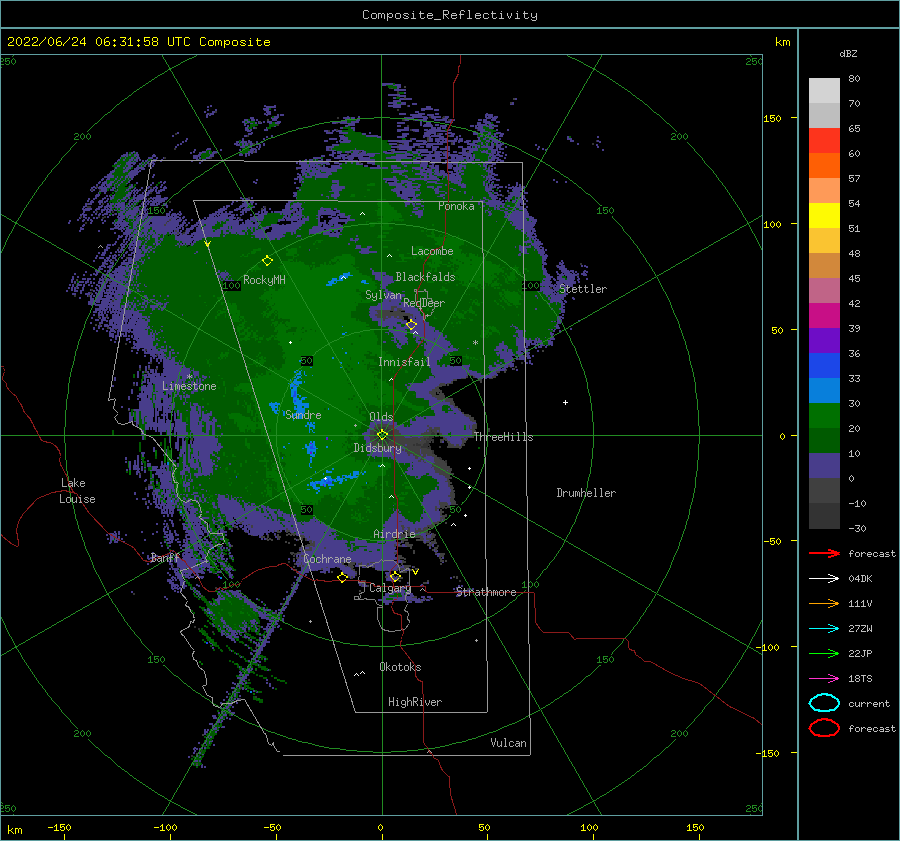Click the green 22JP arrow legend icon
This screenshot has height=841, width=900.
pos(824,653)
